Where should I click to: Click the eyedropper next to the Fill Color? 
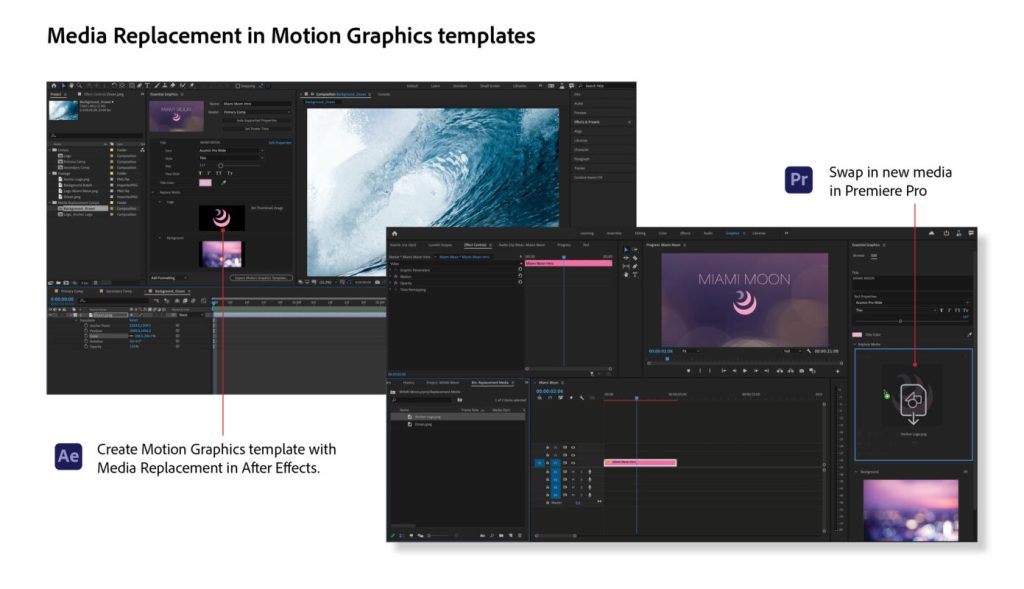coord(224,183)
